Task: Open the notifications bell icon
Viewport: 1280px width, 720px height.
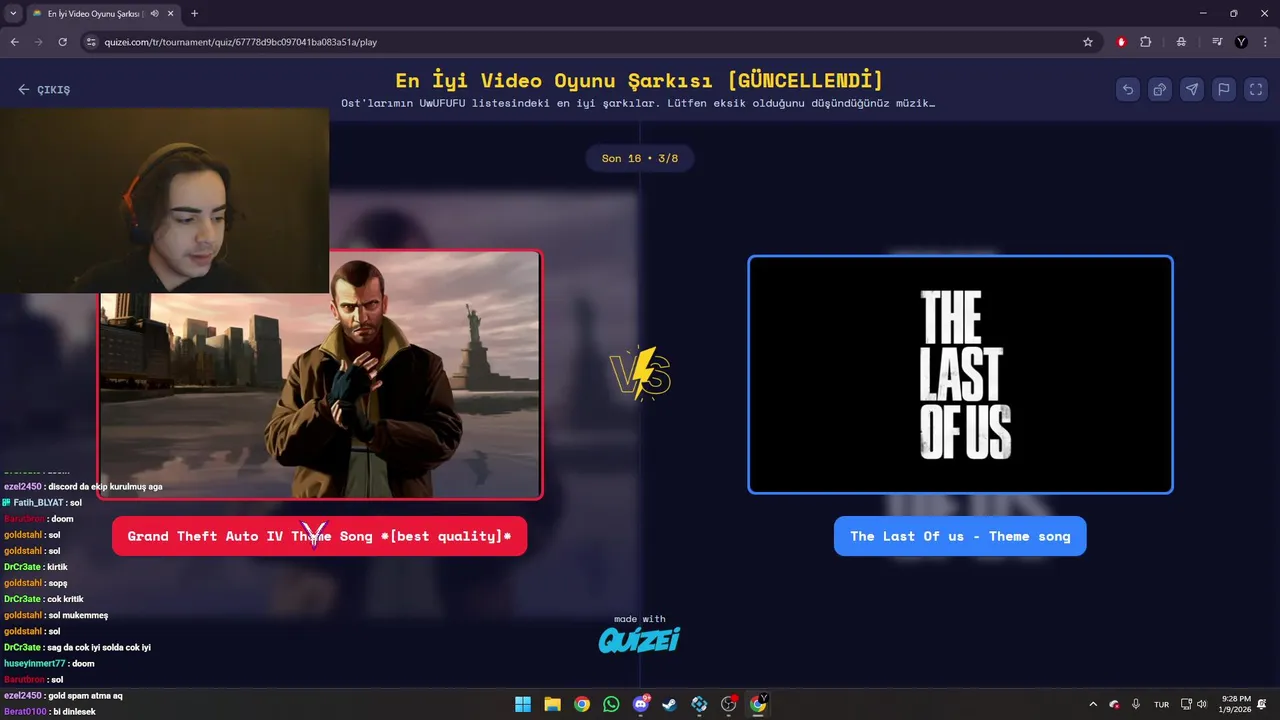Action: [1263, 704]
